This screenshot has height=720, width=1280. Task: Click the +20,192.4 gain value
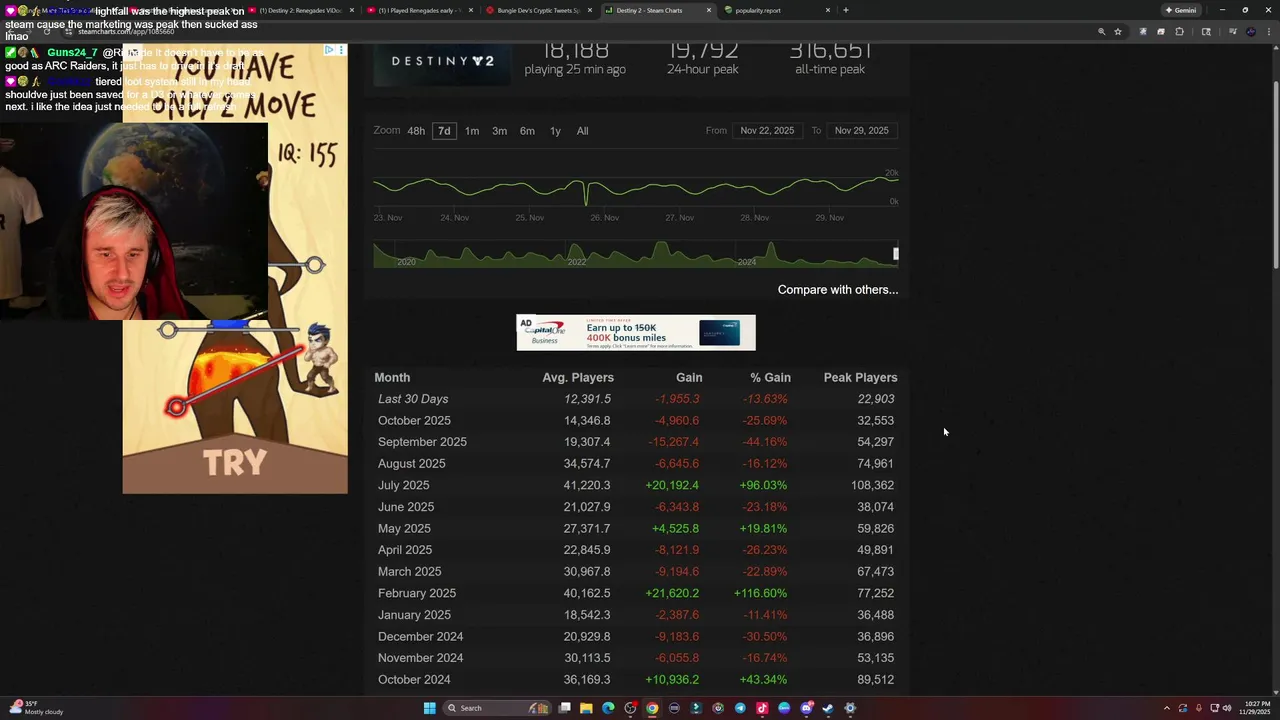coord(672,485)
